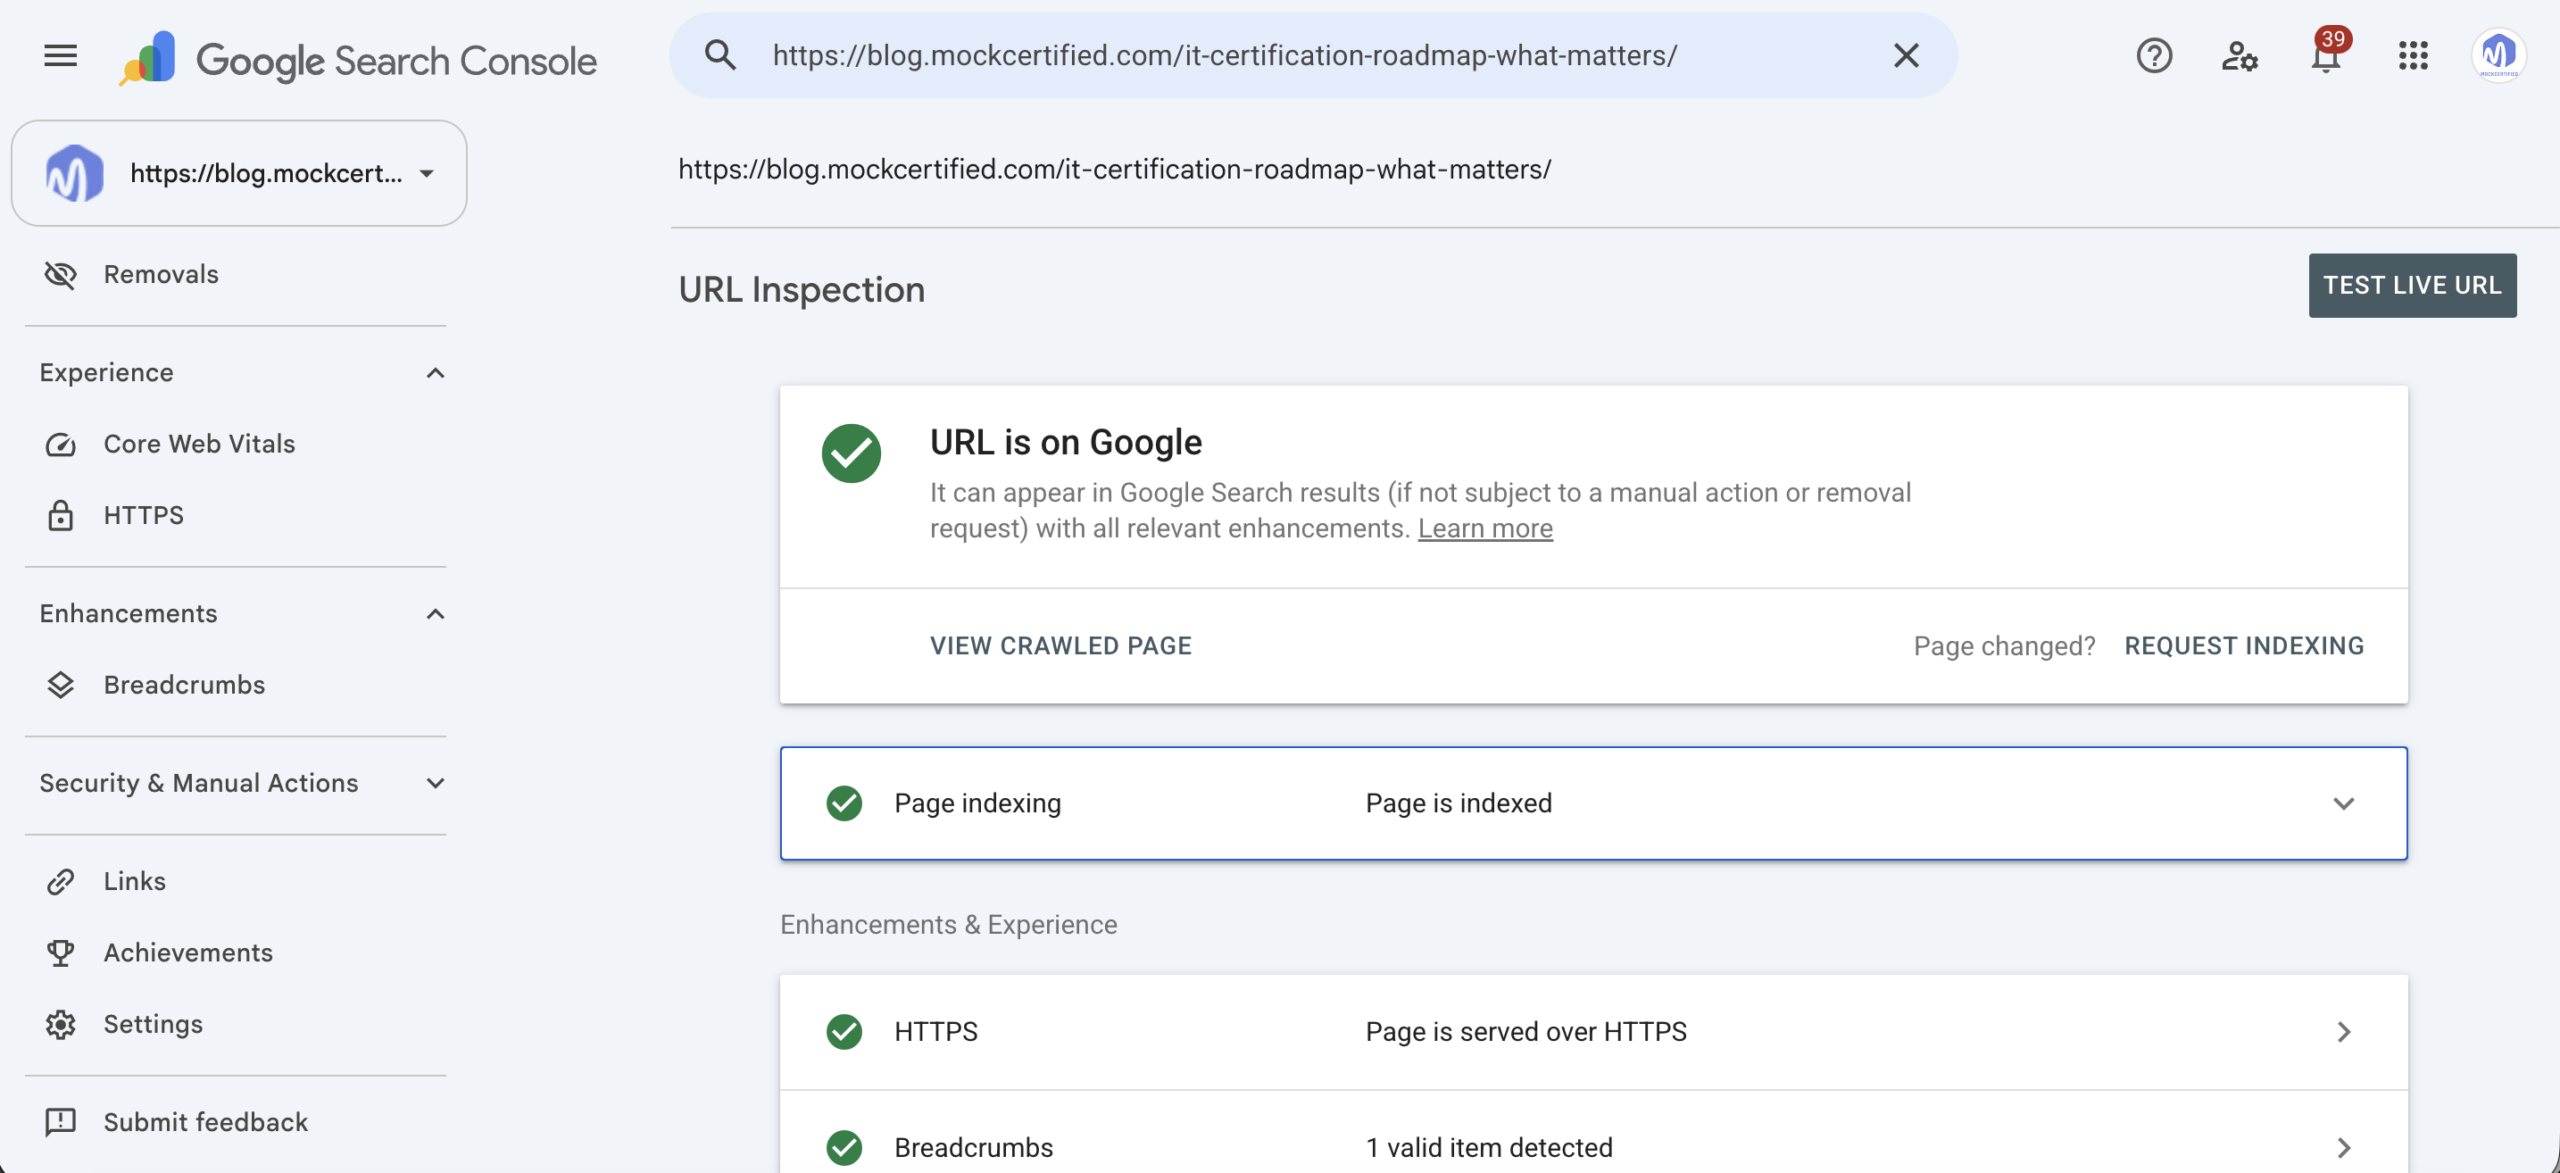
Task: Open Breadcrumbs in the sidebar
Action: point(184,685)
